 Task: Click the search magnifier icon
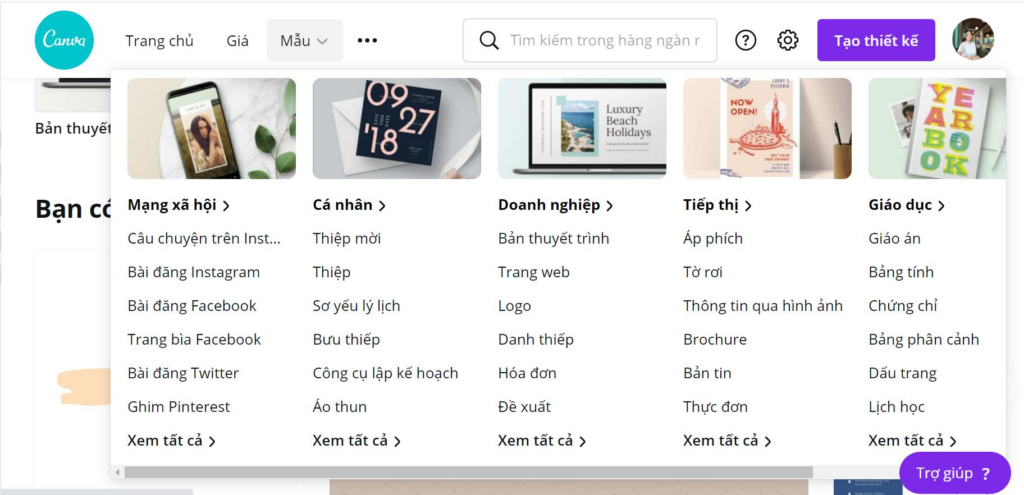coord(488,40)
